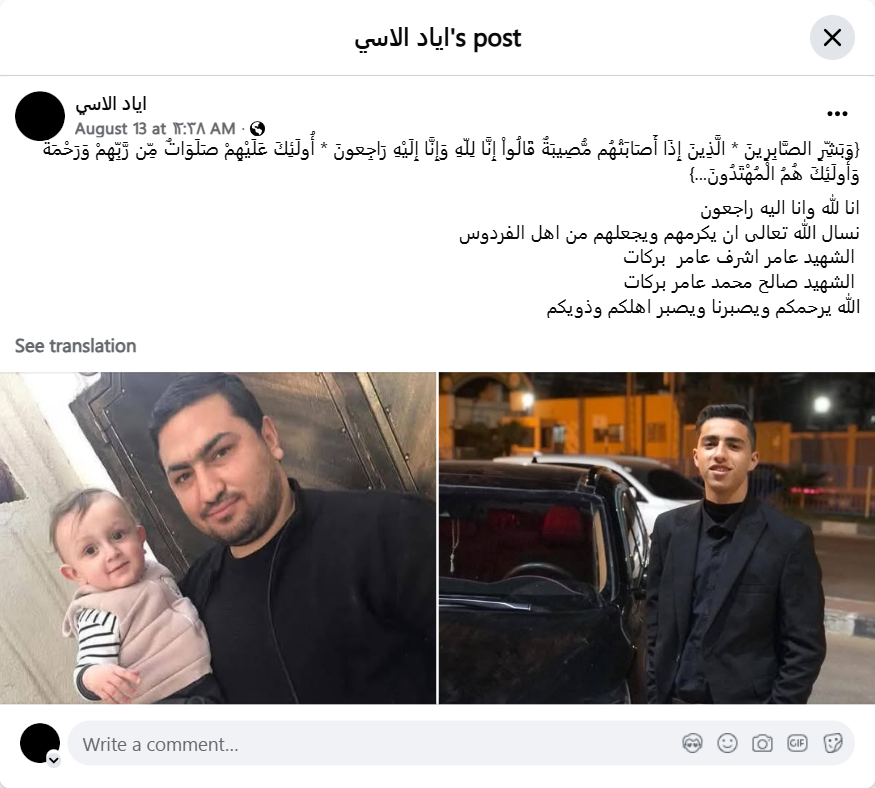The image size is (875, 788).
Task: Open the GIF picker in comment box
Action: pos(797,743)
